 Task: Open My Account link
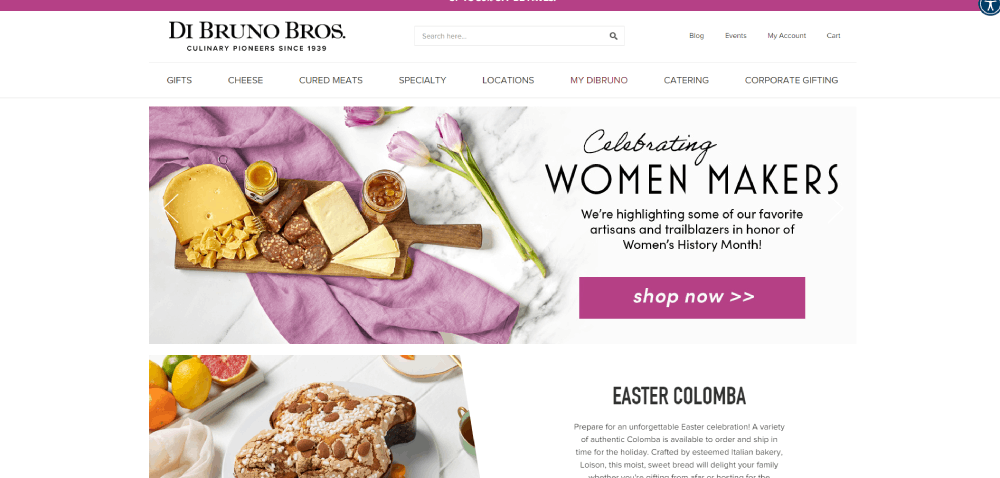pos(786,36)
